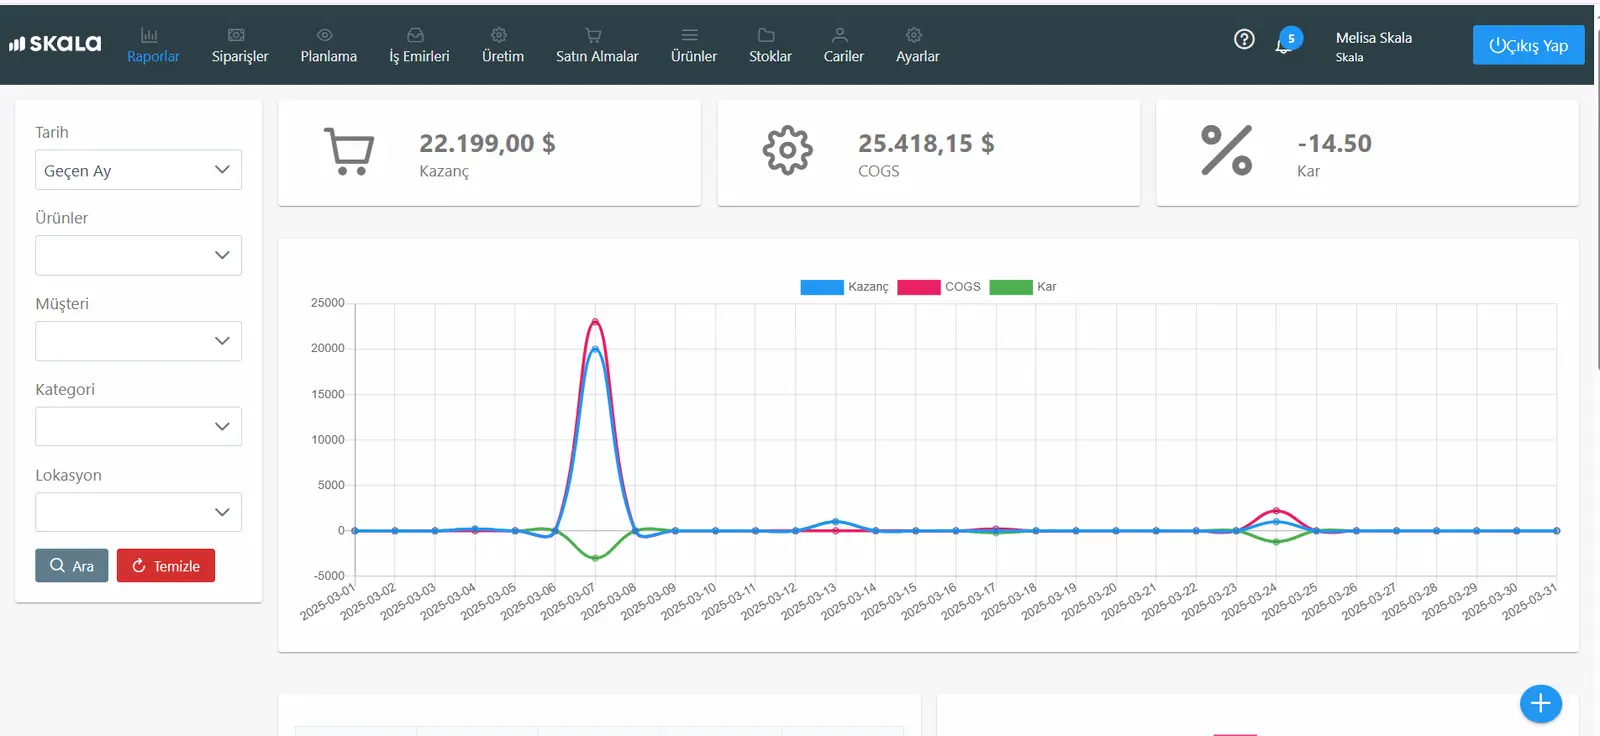Click the gear icon on COGS card
The image size is (1600, 736).
(x=788, y=151)
